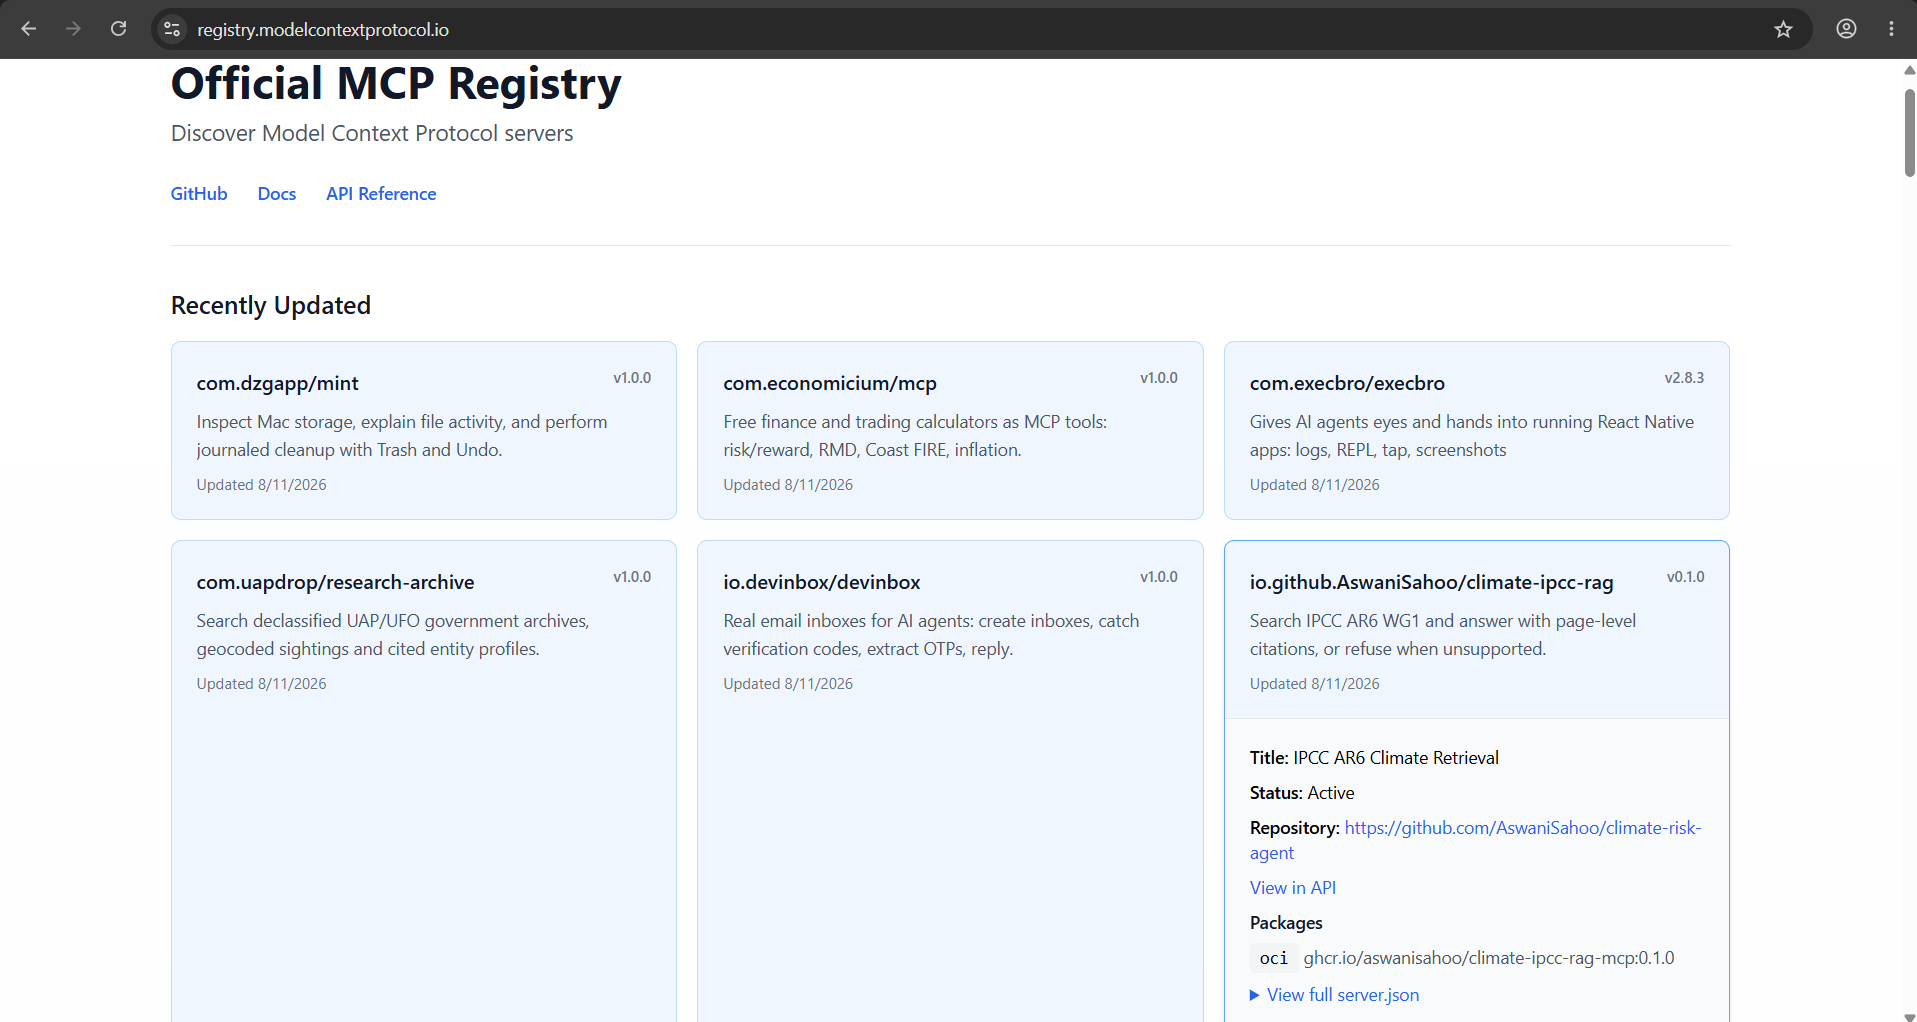This screenshot has width=1917, height=1022.
Task: Reload the registry page
Action: pos(118,29)
